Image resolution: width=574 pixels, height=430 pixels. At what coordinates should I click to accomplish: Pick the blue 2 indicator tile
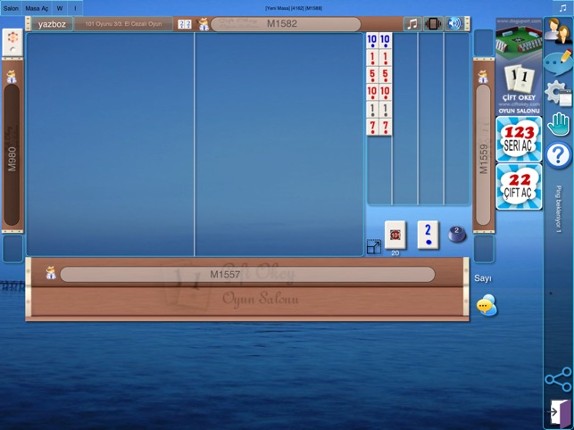428,235
